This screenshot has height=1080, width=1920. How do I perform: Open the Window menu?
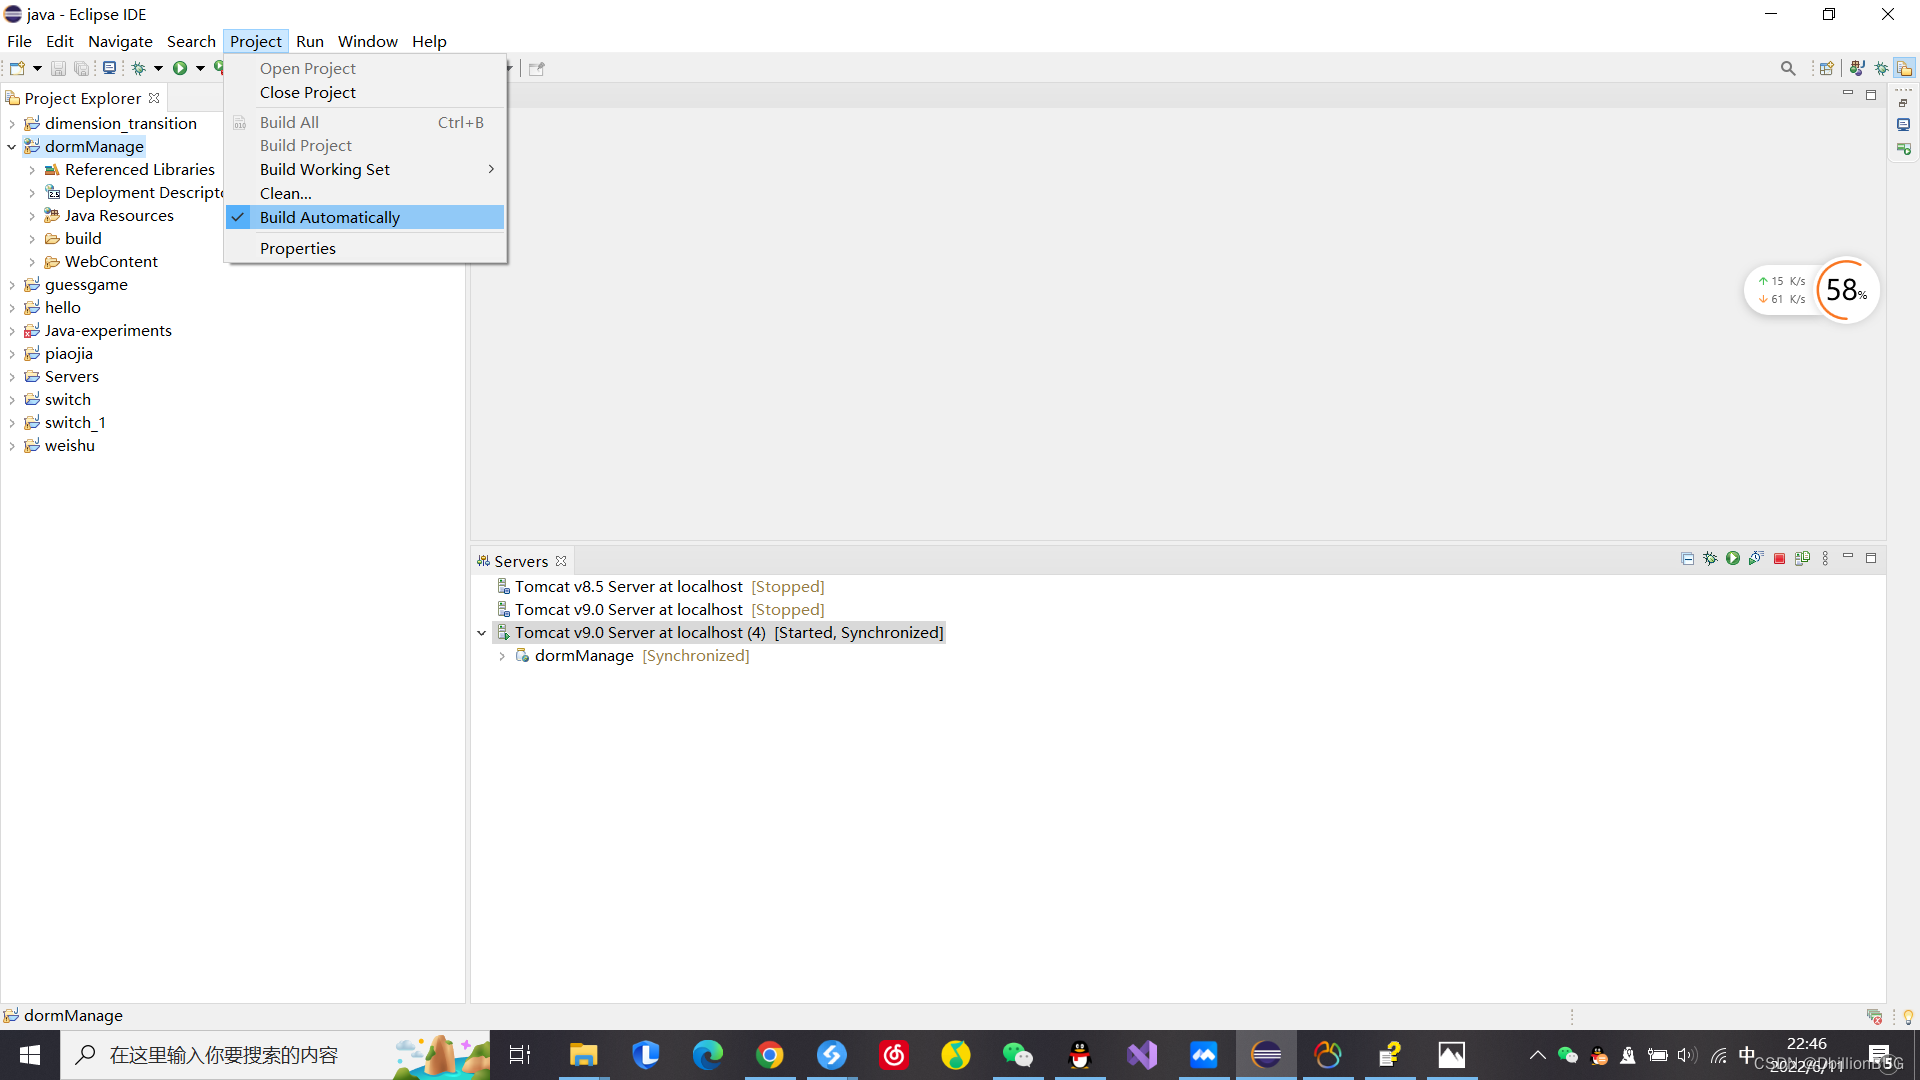pos(367,41)
